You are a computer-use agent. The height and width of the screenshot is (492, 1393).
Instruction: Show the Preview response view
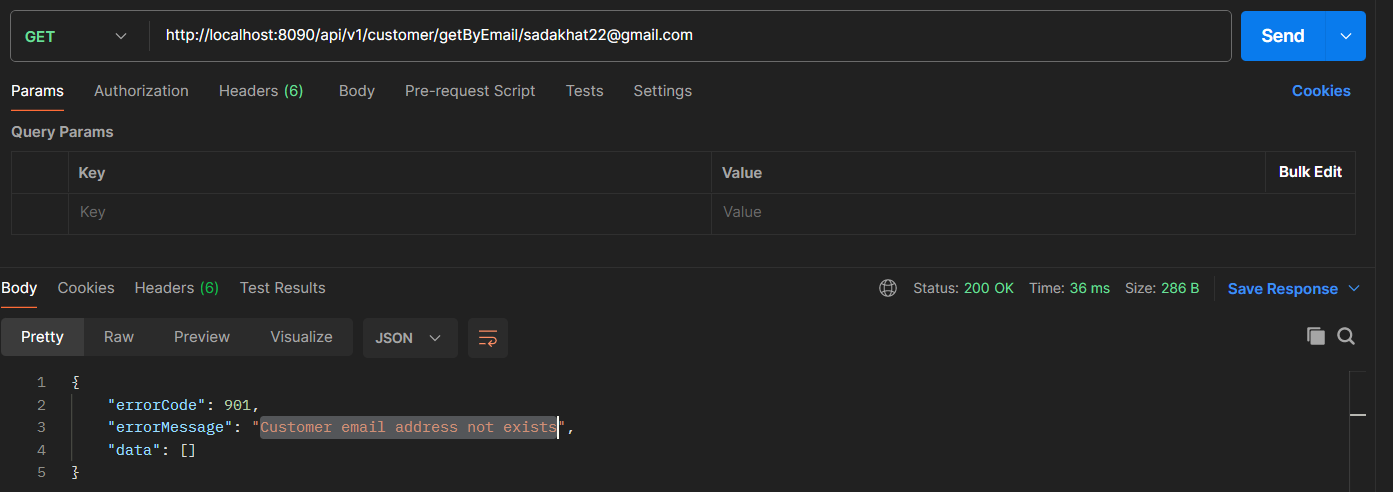(x=202, y=337)
